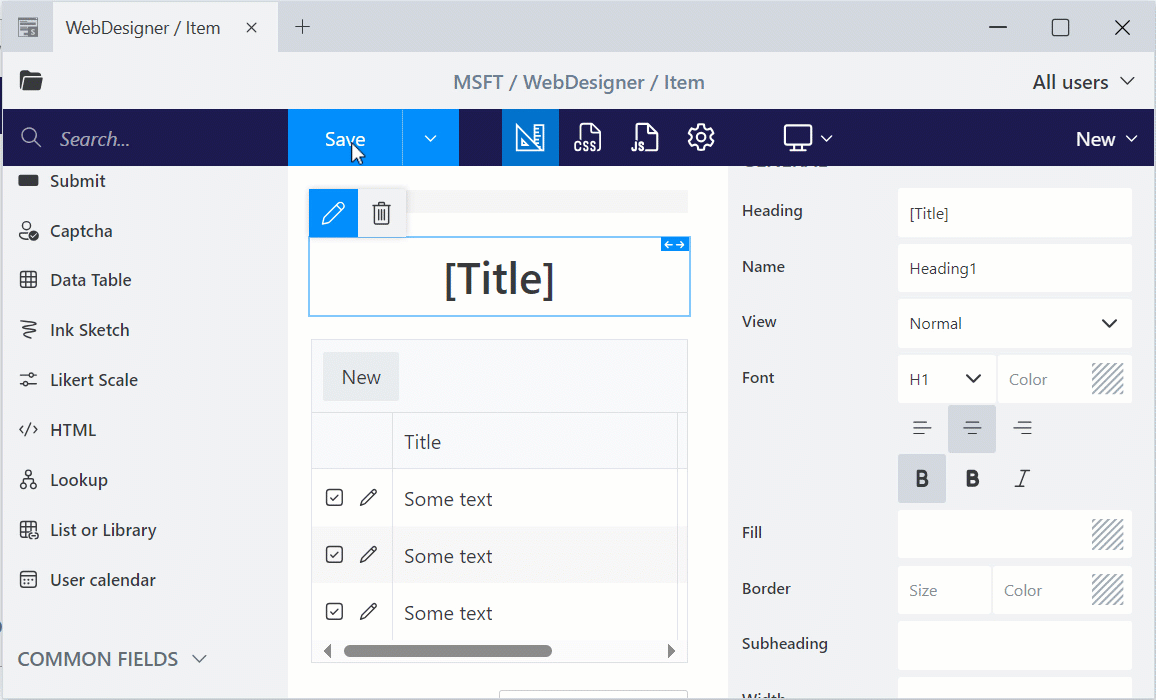Viewport: 1156px width, 700px height.
Task: Open the JS editor icon
Action: tap(644, 138)
